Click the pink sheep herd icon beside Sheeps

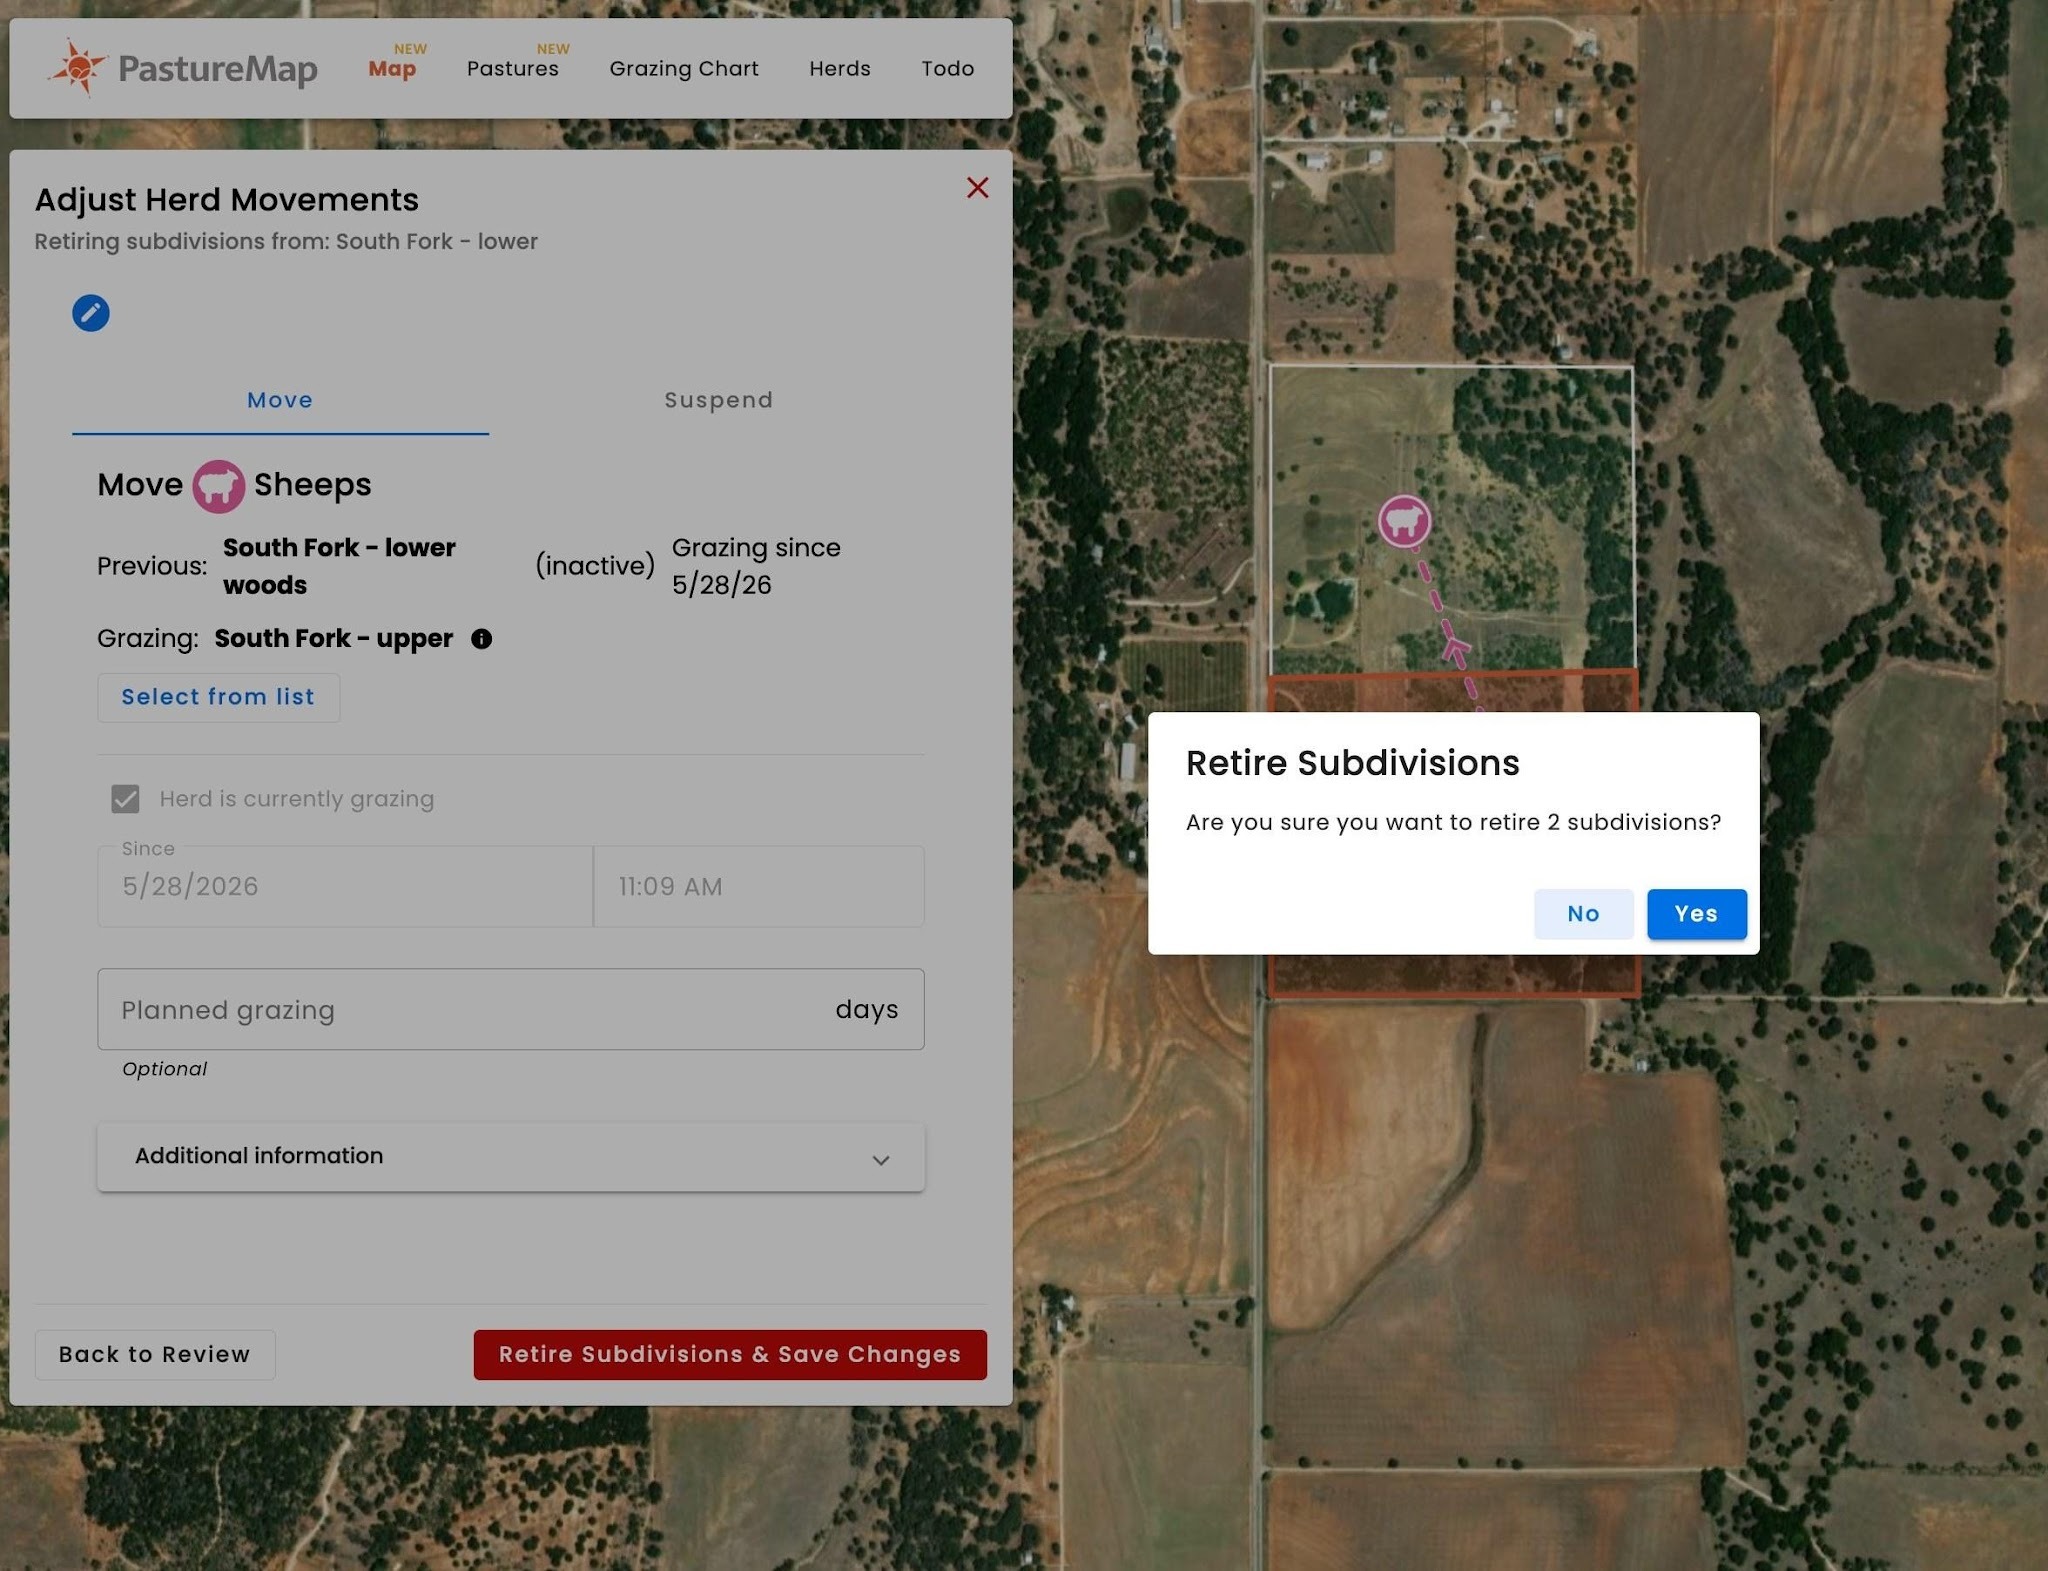click(218, 486)
